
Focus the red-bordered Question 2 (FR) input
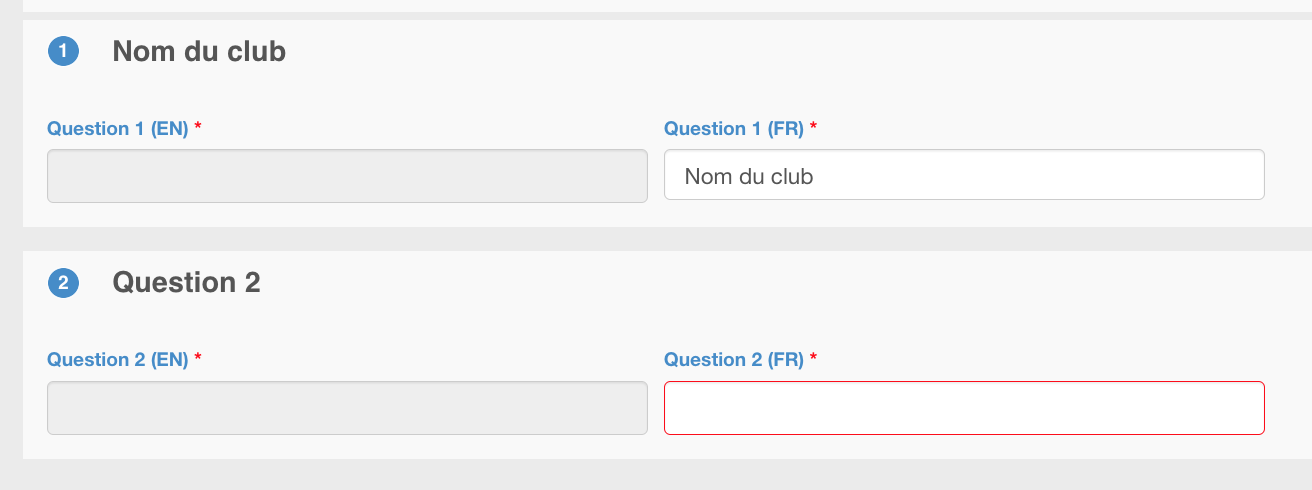964,408
